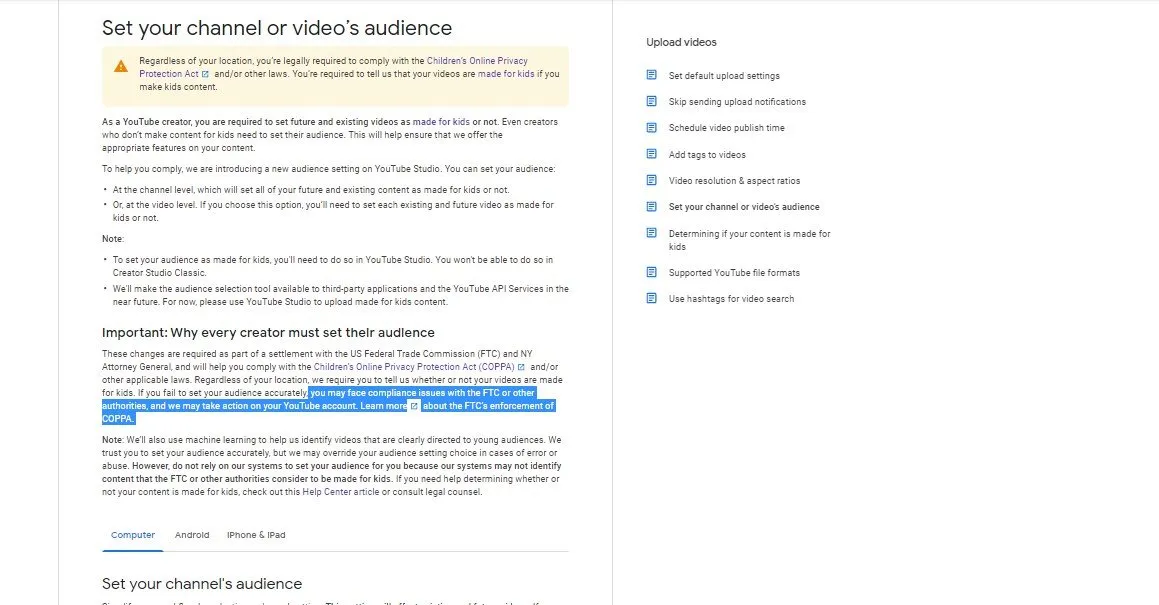Open Determining if your content is made for kids
Viewport: 1159px width, 605px height.
pos(750,240)
